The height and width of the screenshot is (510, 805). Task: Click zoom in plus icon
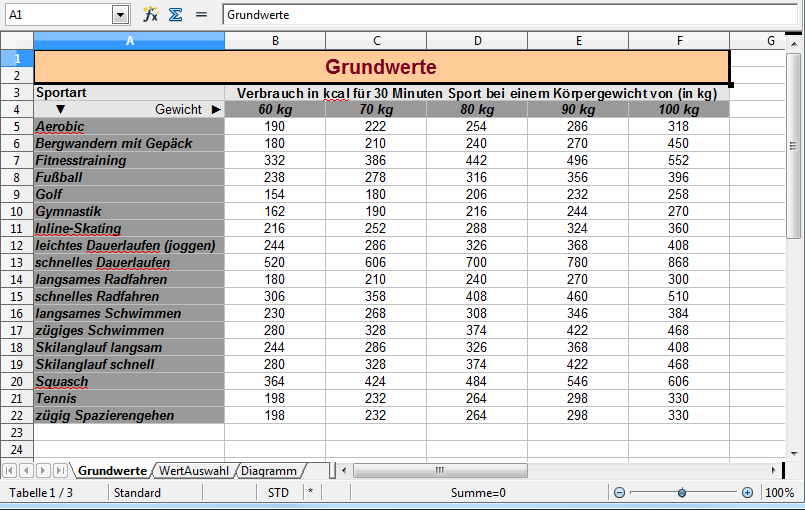pos(747,493)
